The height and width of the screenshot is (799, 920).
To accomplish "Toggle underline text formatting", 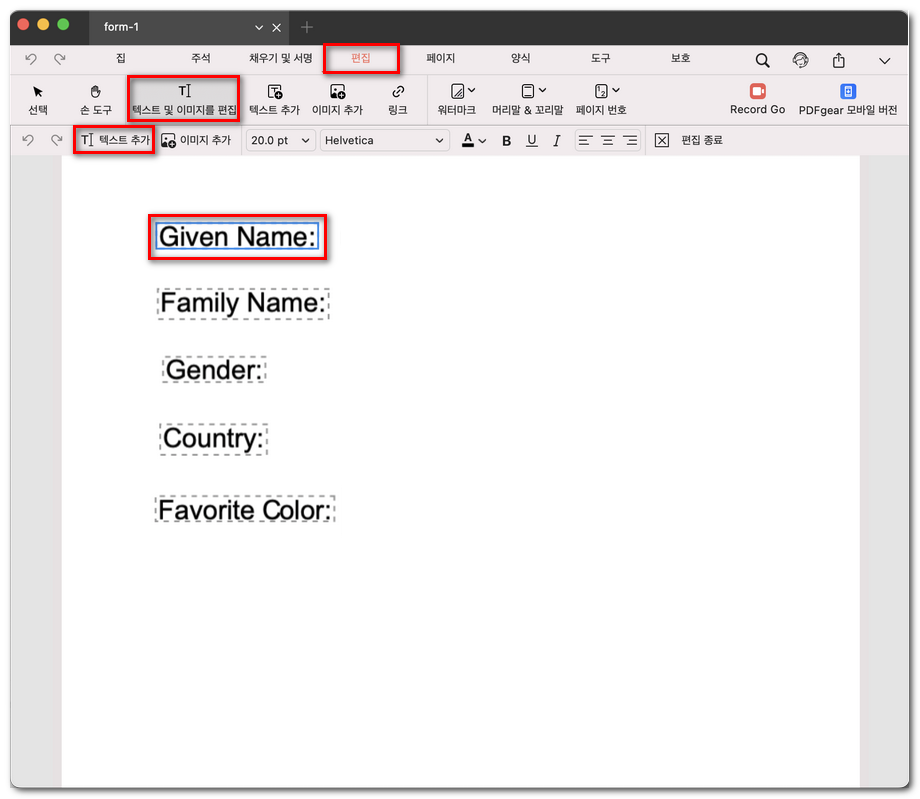I will (531, 141).
